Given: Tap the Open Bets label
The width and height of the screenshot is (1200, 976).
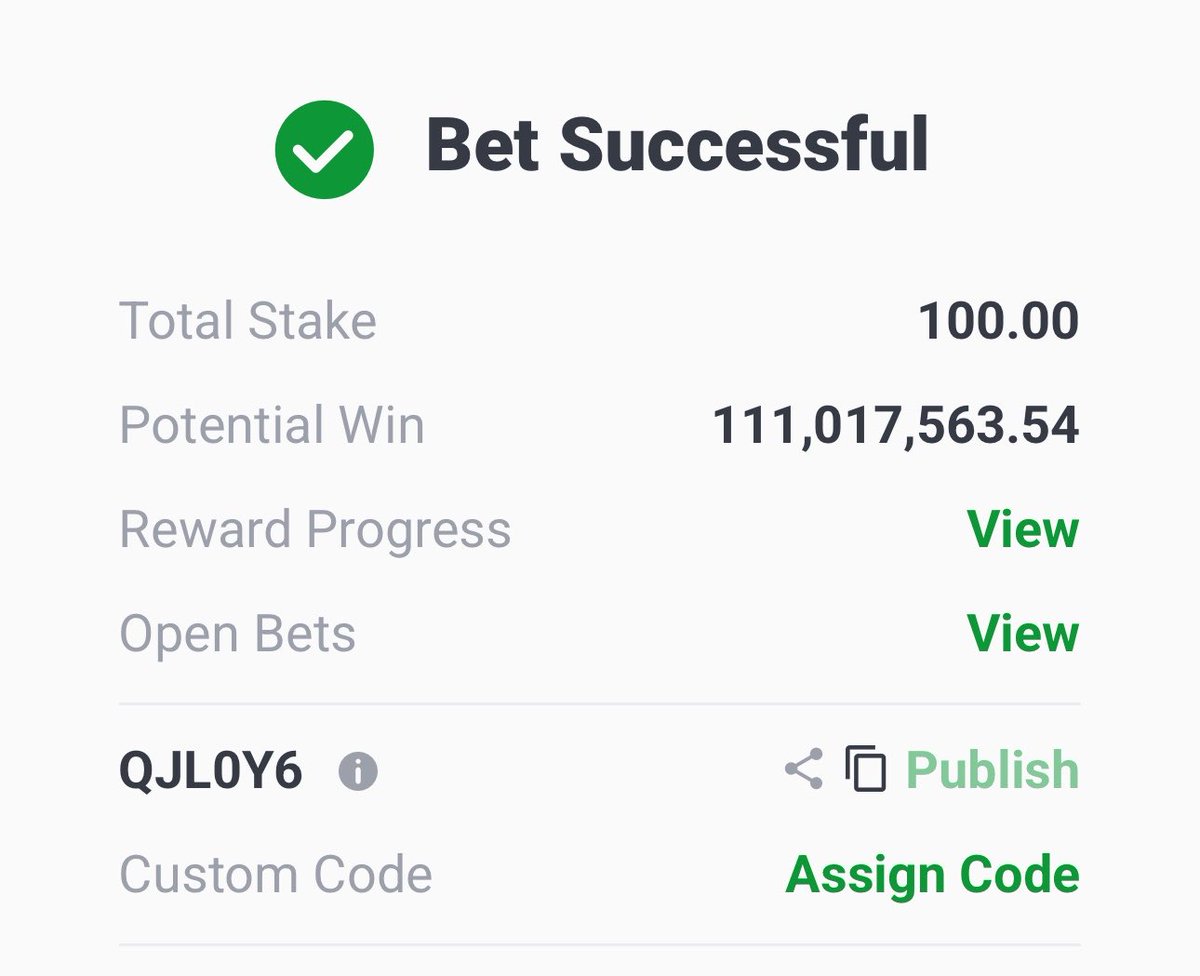Looking at the screenshot, I should pyautogui.click(x=237, y=634).
